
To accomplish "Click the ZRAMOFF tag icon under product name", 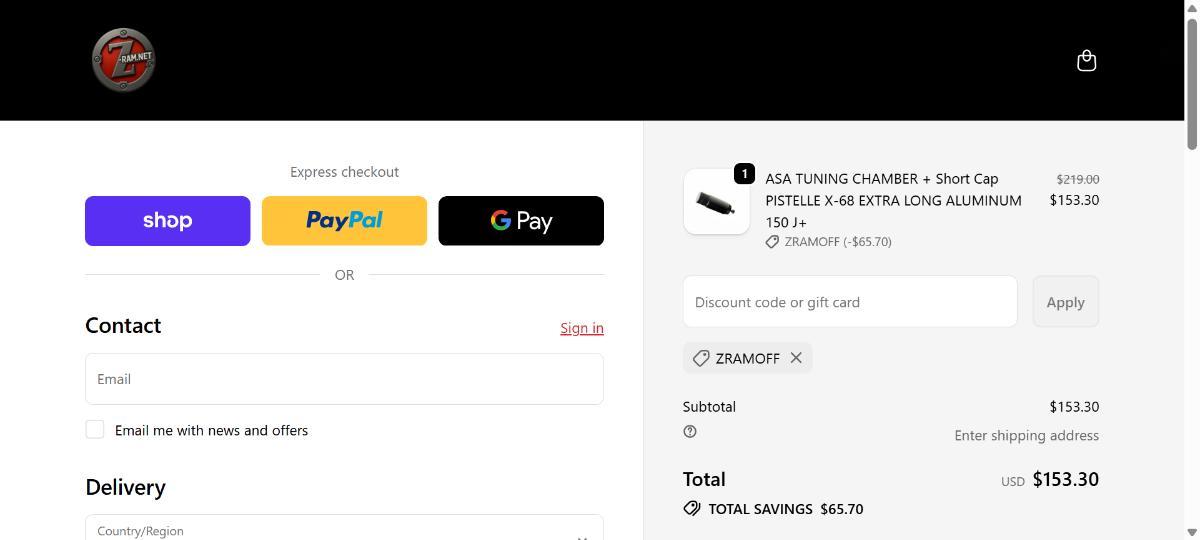I will [772, 242].
